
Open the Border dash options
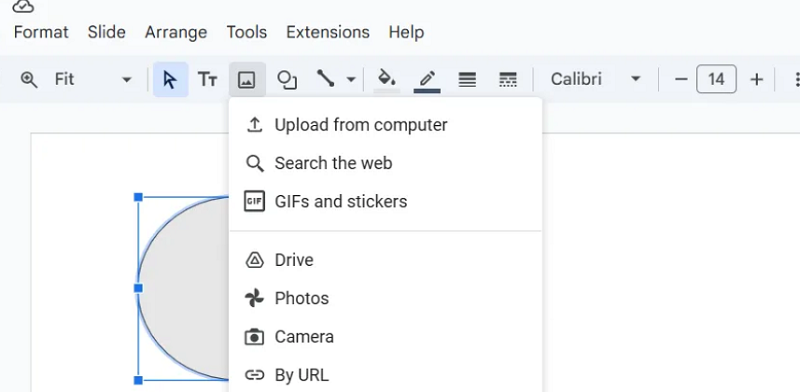[x=508, y=80]
